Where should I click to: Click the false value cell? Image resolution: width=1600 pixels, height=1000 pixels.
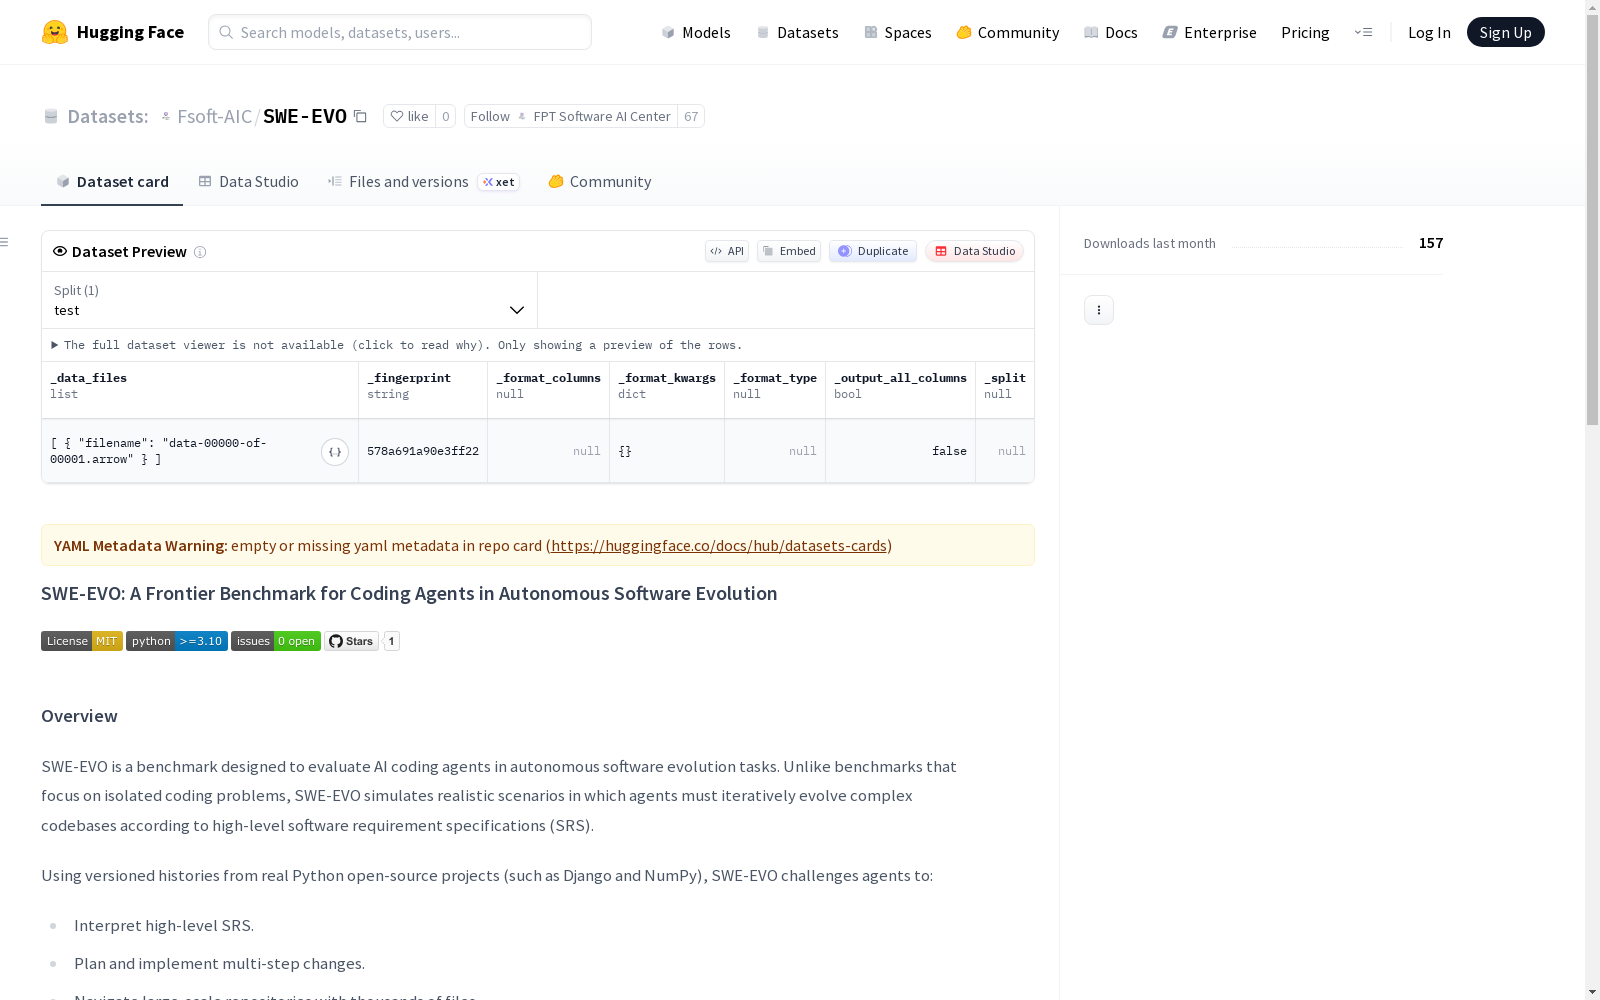click(901, 451)
